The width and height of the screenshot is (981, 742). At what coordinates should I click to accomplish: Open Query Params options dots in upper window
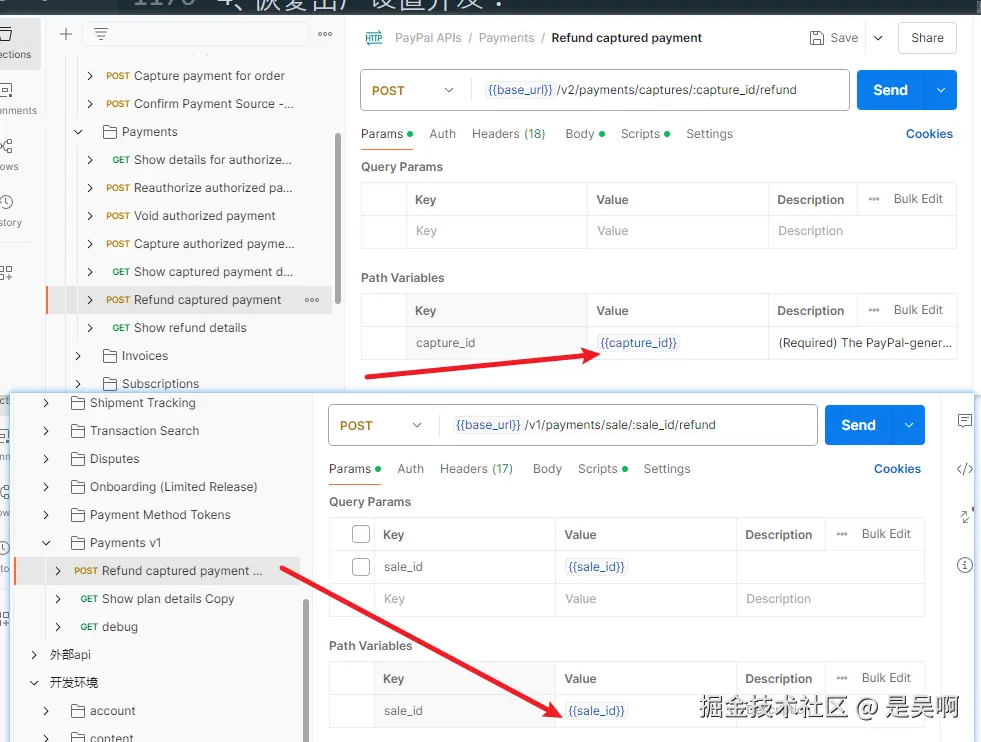pyautogui.click(x=873, y=199)
